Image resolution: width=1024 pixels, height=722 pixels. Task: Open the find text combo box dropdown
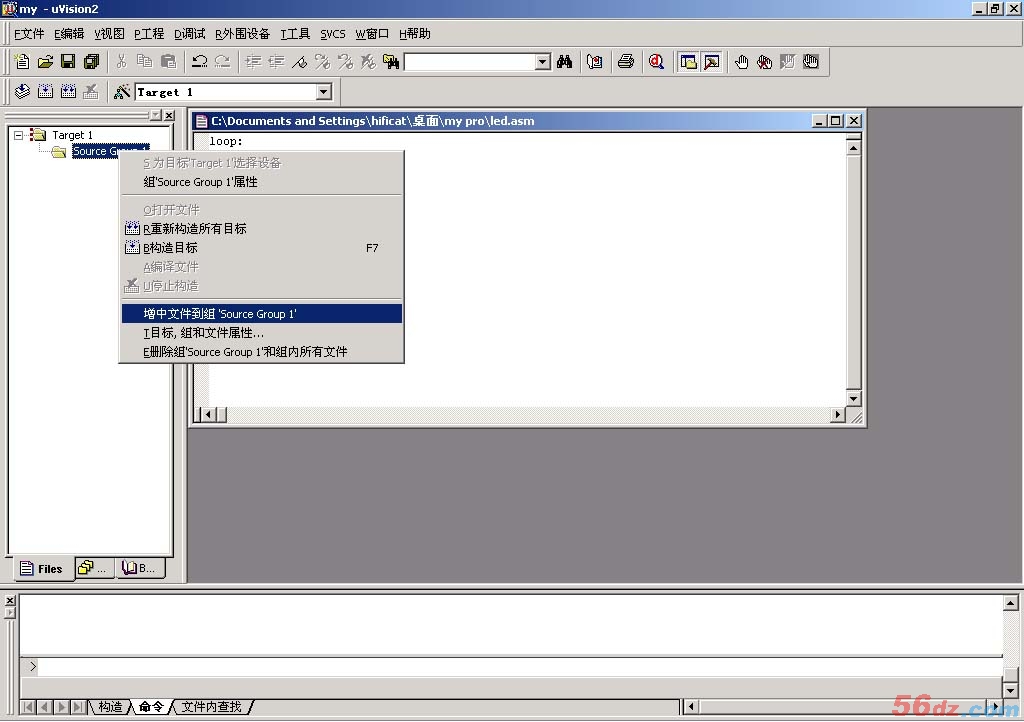pyautogui.click(x=543, y=62)
